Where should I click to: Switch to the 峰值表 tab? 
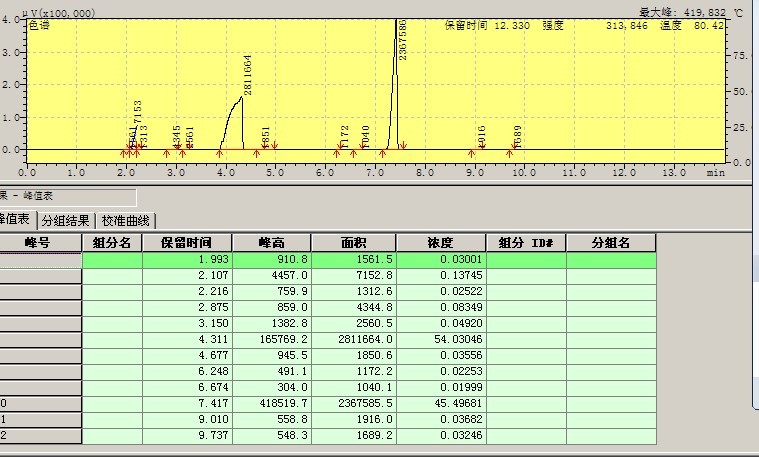pos(17,220)
